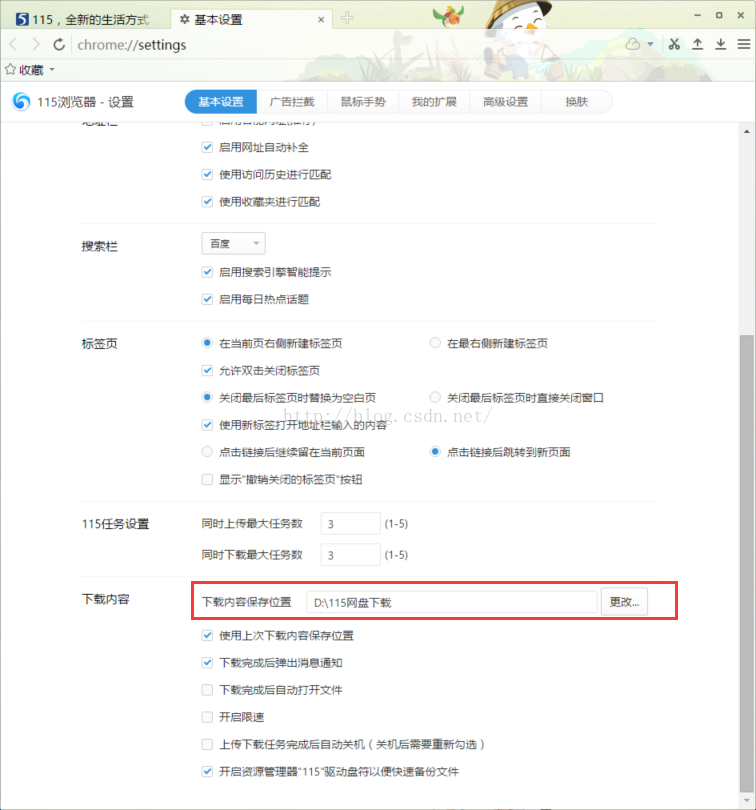This screenshot has width=756, height=810.
Task: Select 关闭最后标签页时直接关闭窗口 radio option
Action: point(435,397)
